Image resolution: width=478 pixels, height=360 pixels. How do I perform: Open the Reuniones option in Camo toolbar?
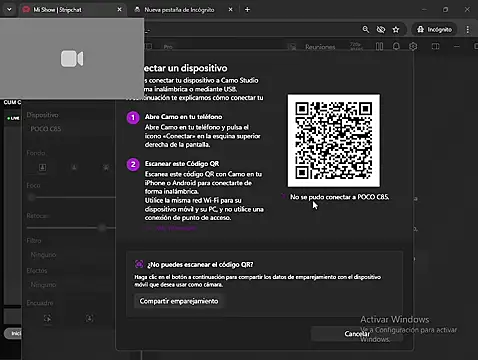point(320,47)
